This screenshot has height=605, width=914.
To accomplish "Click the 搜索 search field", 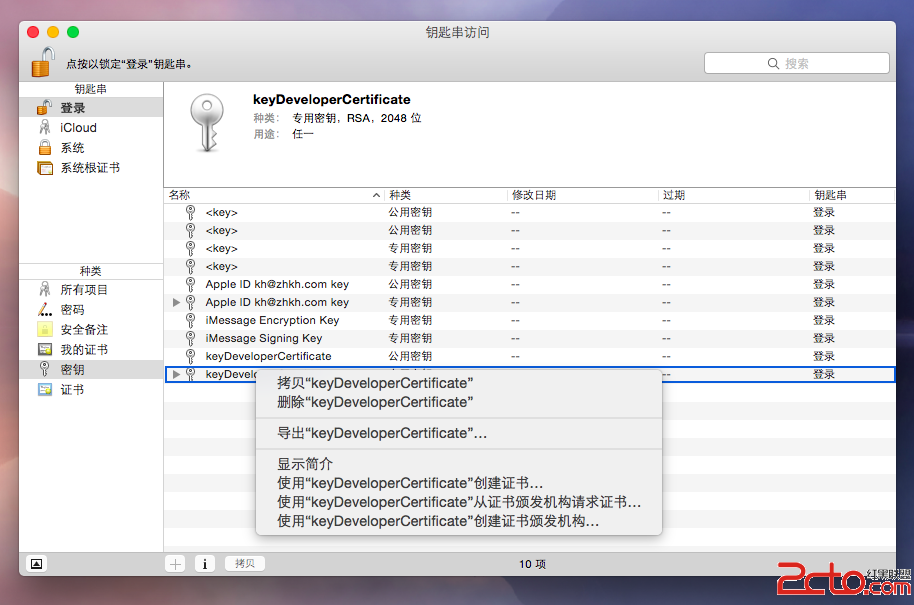I will click(x=796, y=63).
